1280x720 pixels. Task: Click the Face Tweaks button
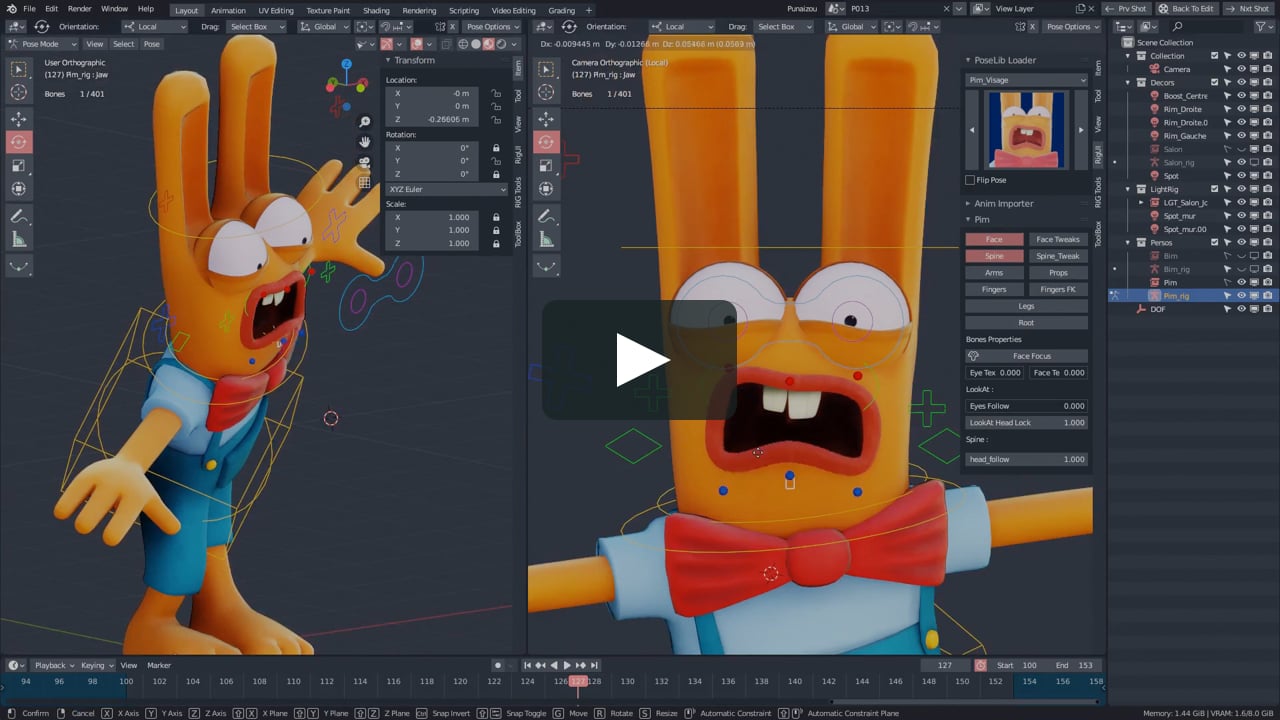tap(1057, 240)
